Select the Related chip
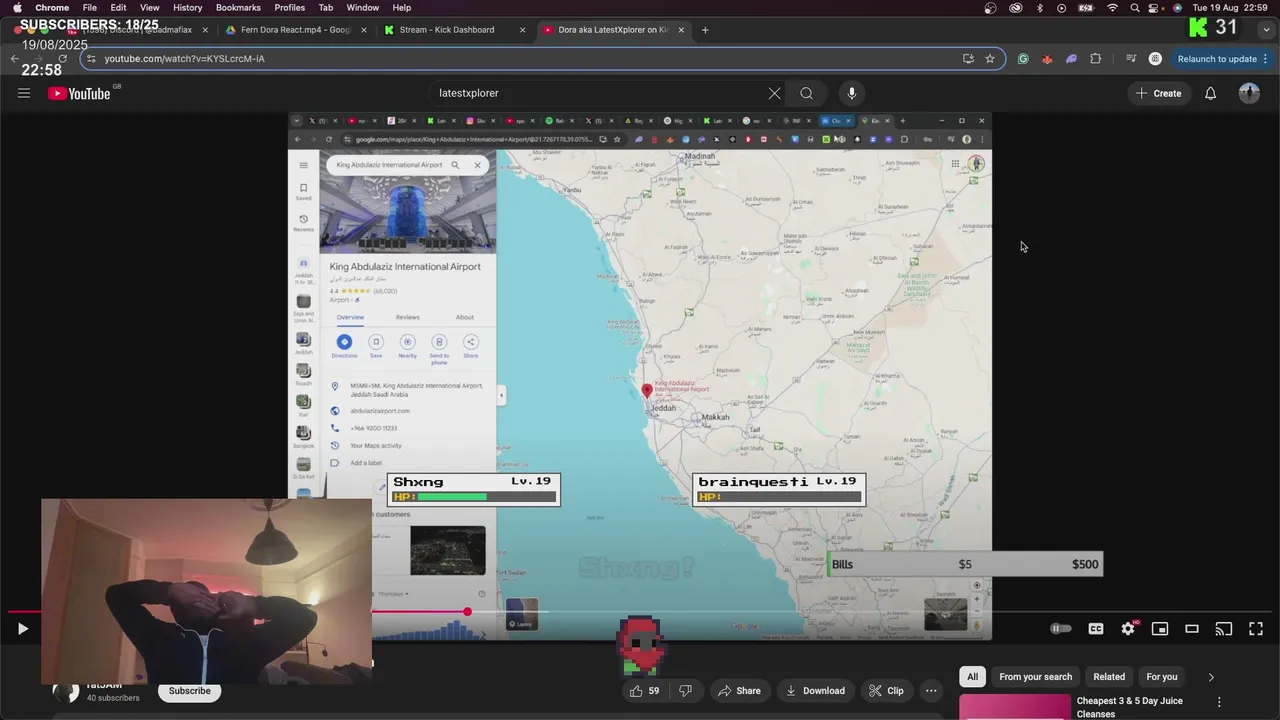This screenshot has width=1280, height=720. pos(1109,677)
